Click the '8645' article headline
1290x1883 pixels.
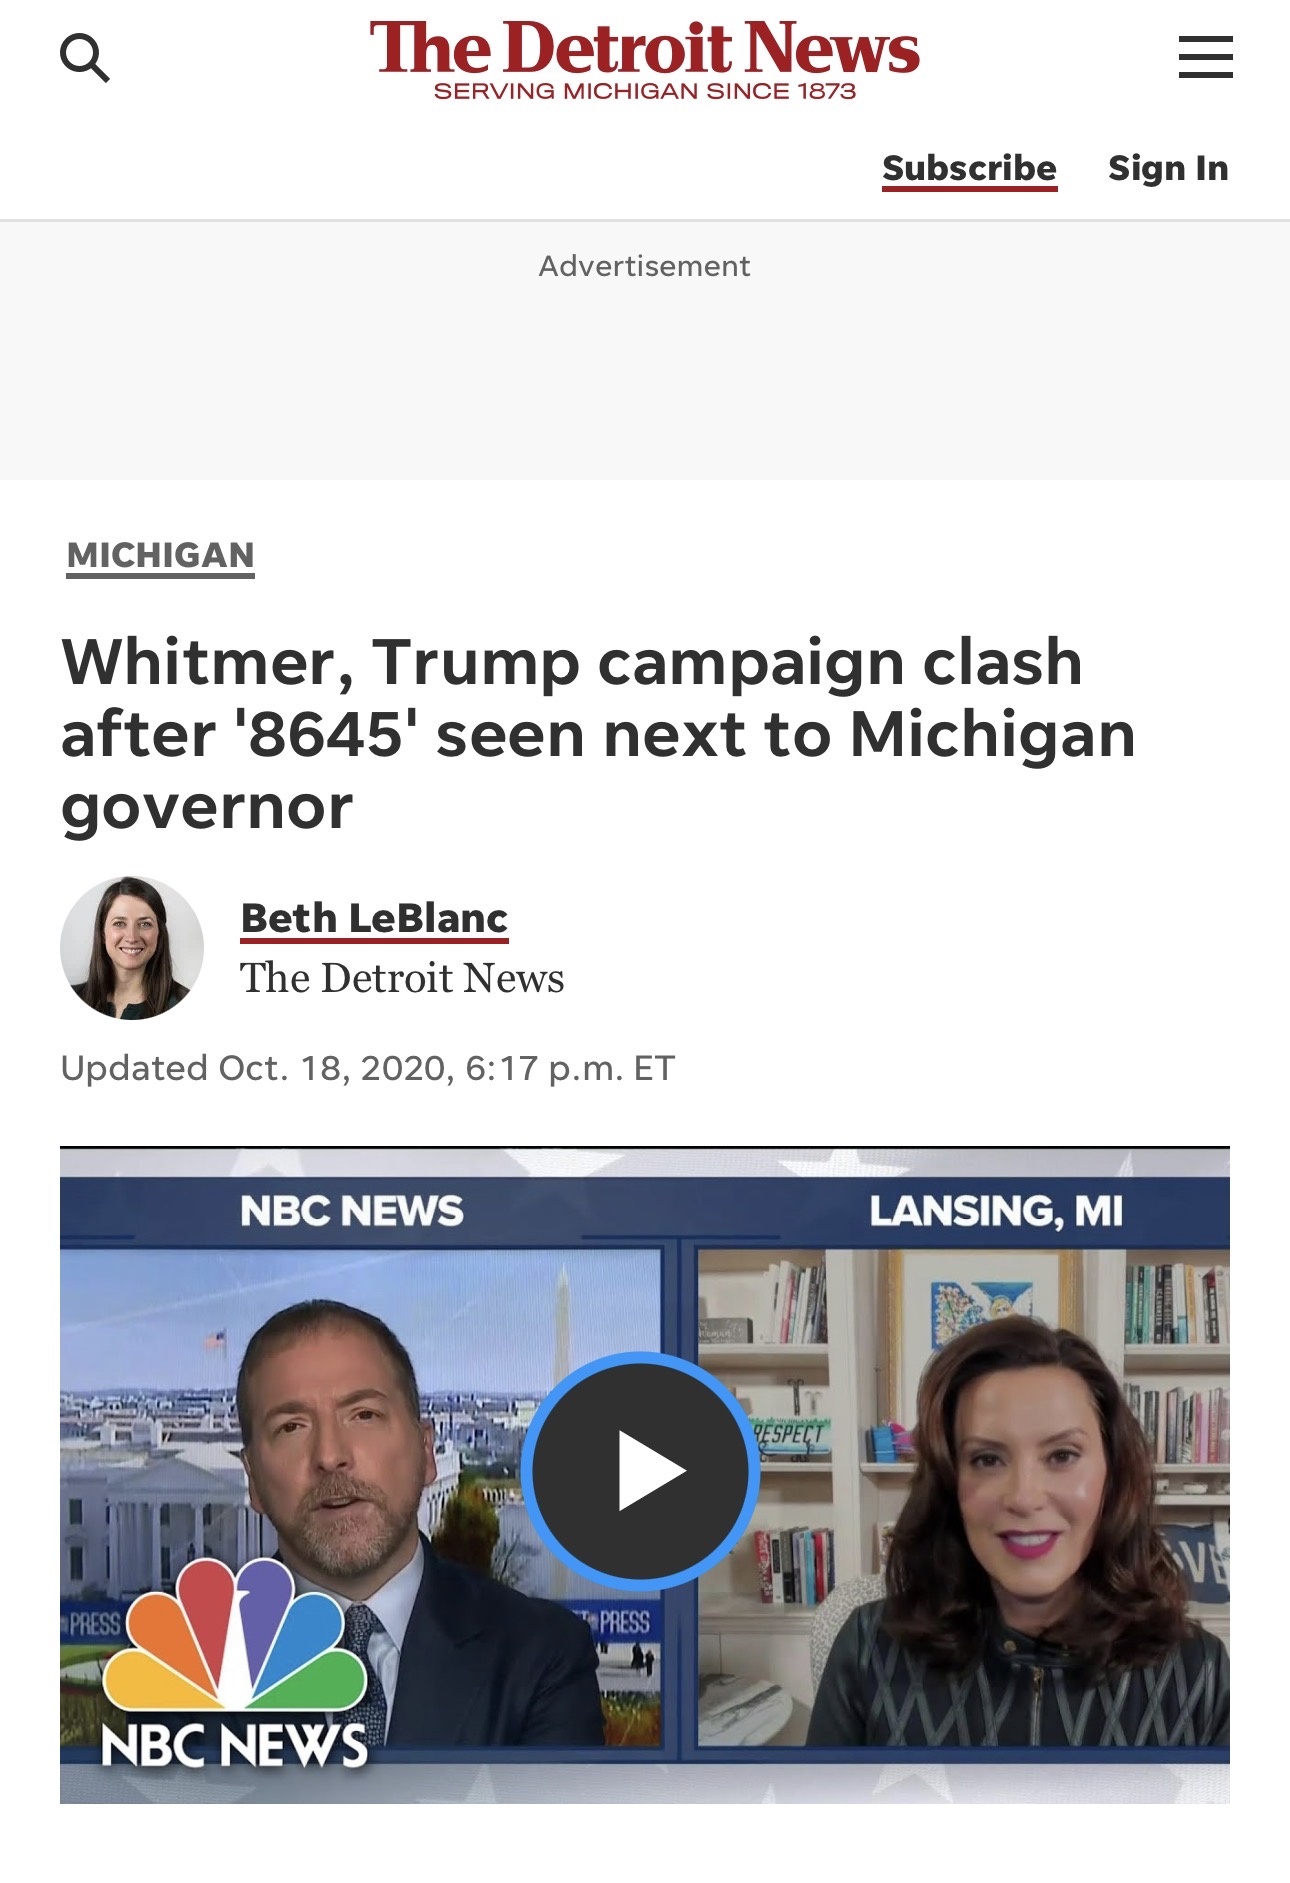click(x=598, y=734)
